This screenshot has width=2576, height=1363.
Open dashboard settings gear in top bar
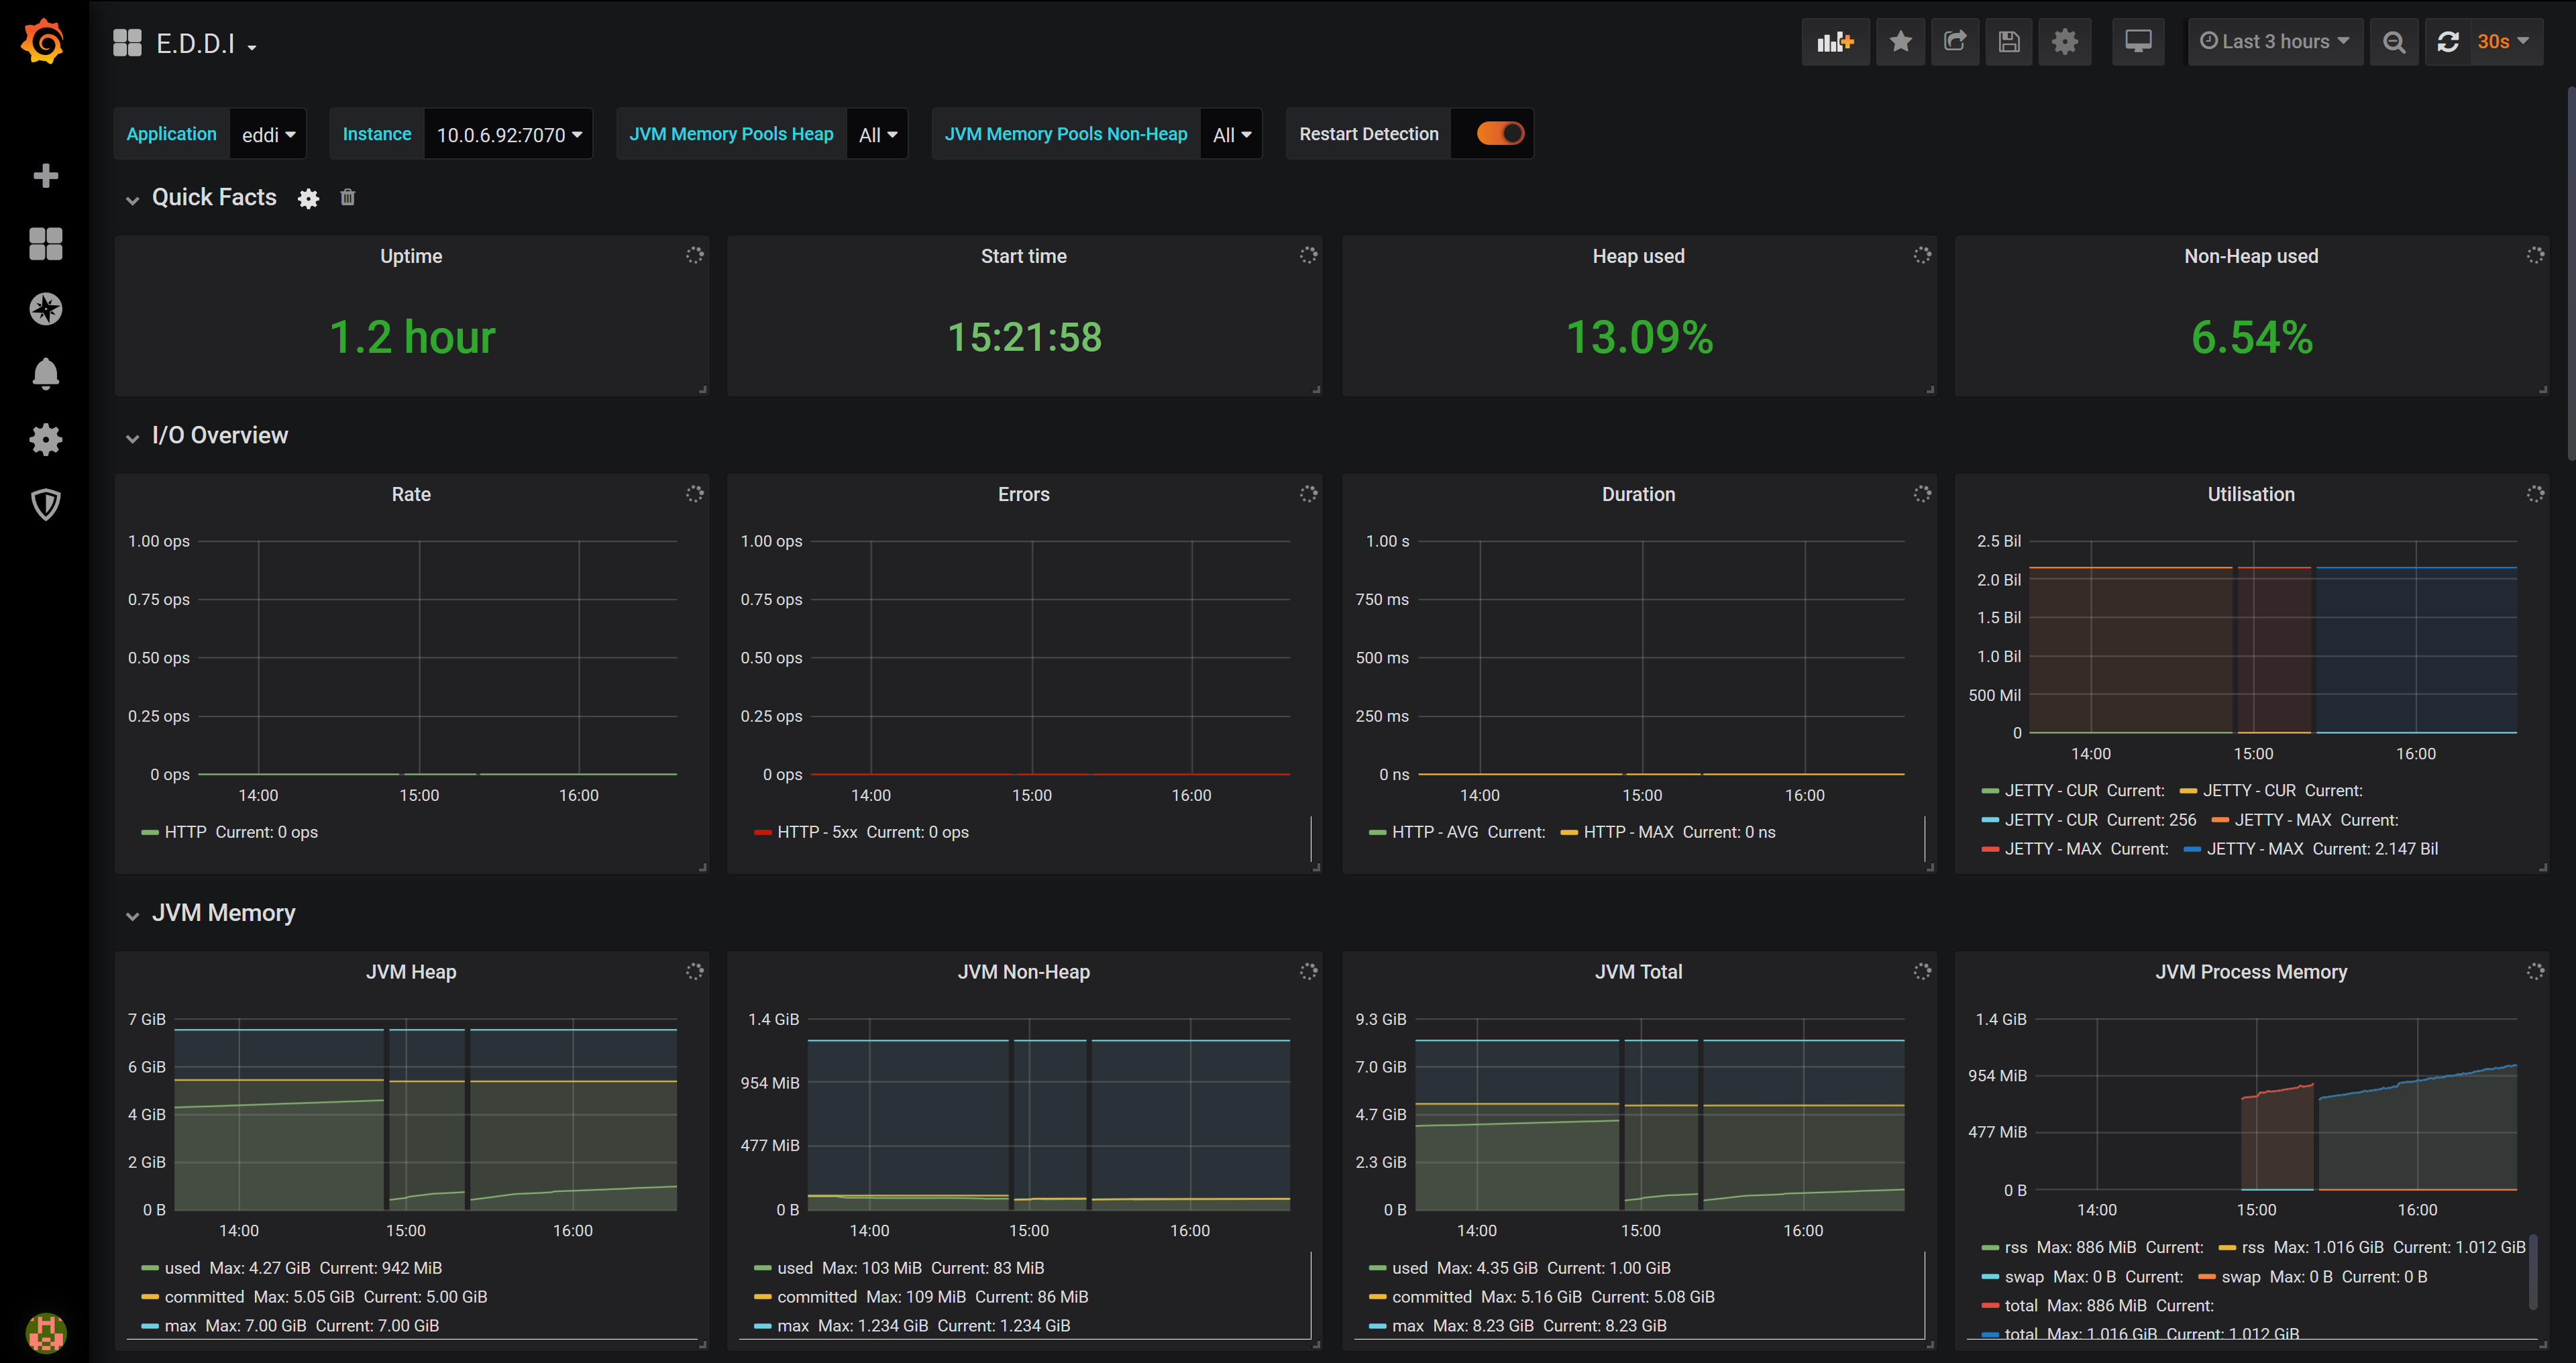tap(2064, 42)
